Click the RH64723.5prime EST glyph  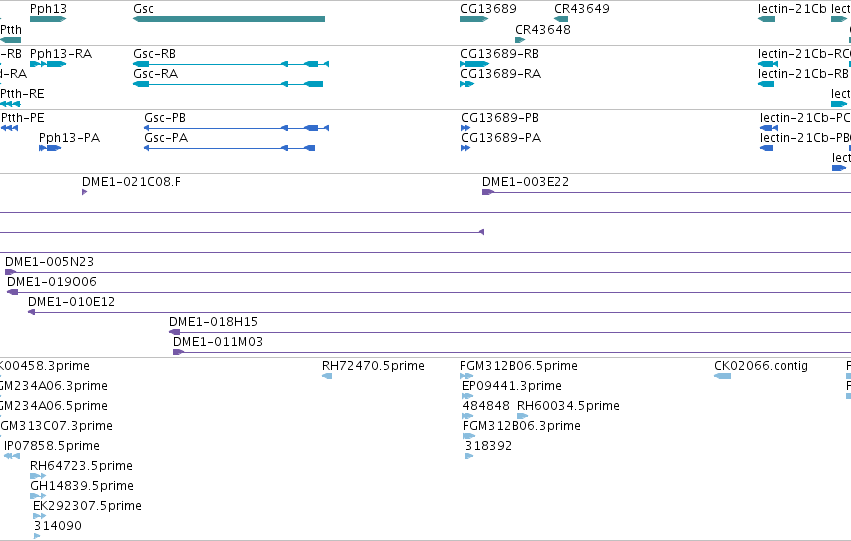tap(38, 476)
